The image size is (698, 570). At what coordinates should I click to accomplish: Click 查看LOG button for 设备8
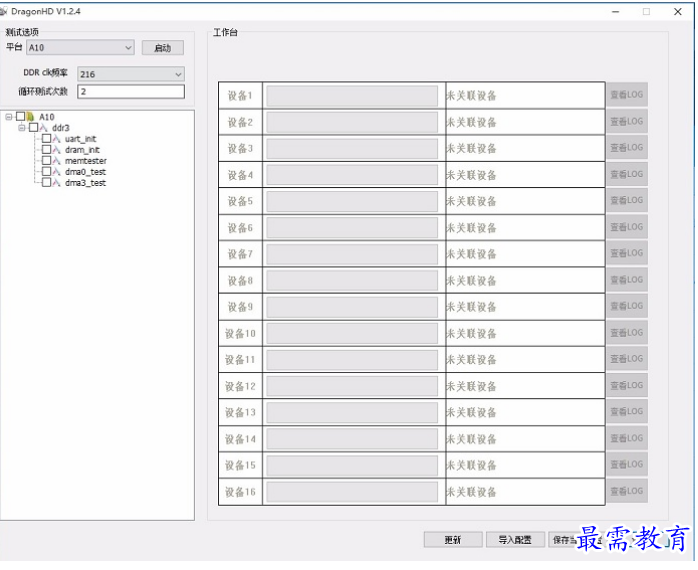click(x=627, y=280)
